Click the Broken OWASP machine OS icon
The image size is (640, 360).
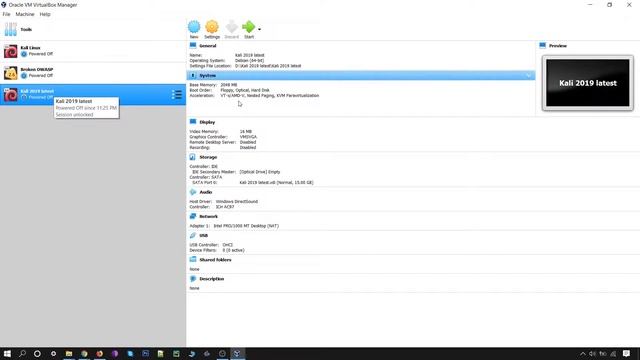click(11, 73)
